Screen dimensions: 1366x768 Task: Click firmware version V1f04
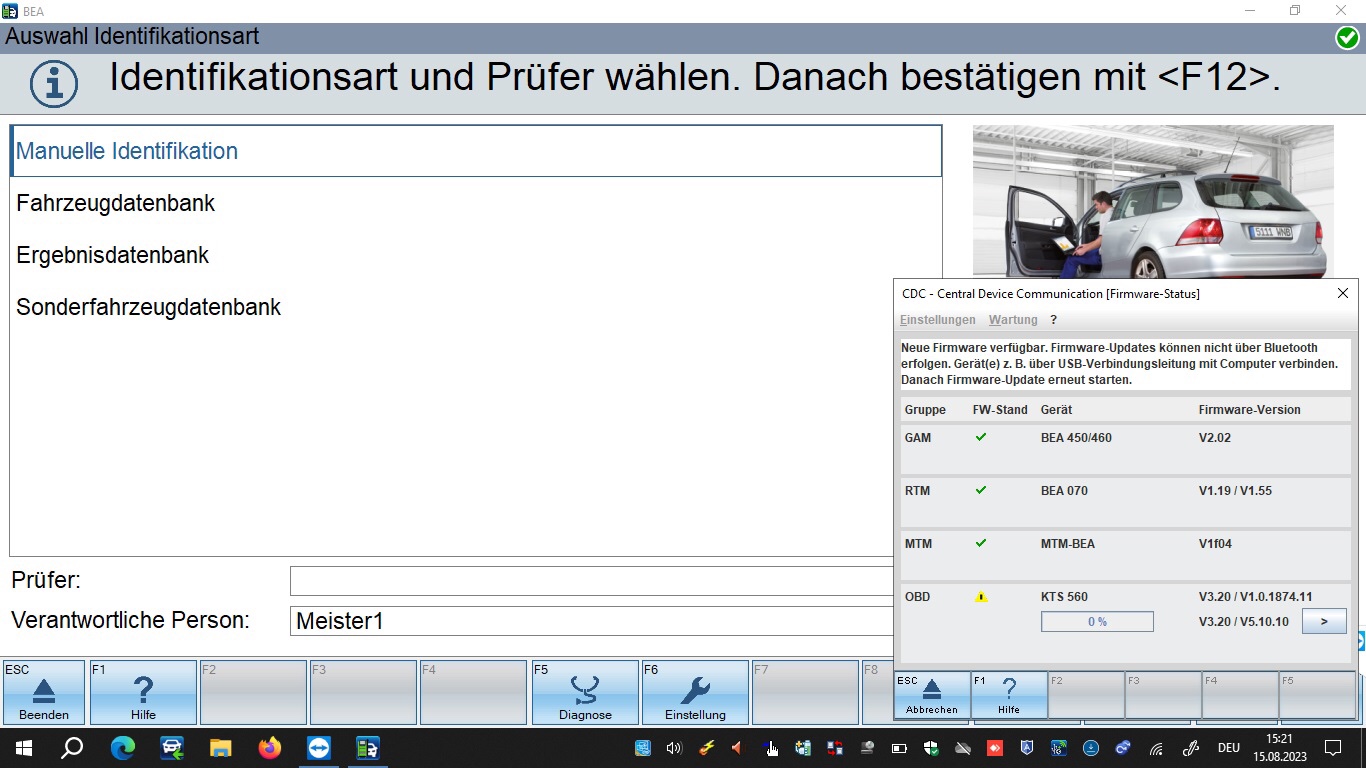[x=1215, y=544]
